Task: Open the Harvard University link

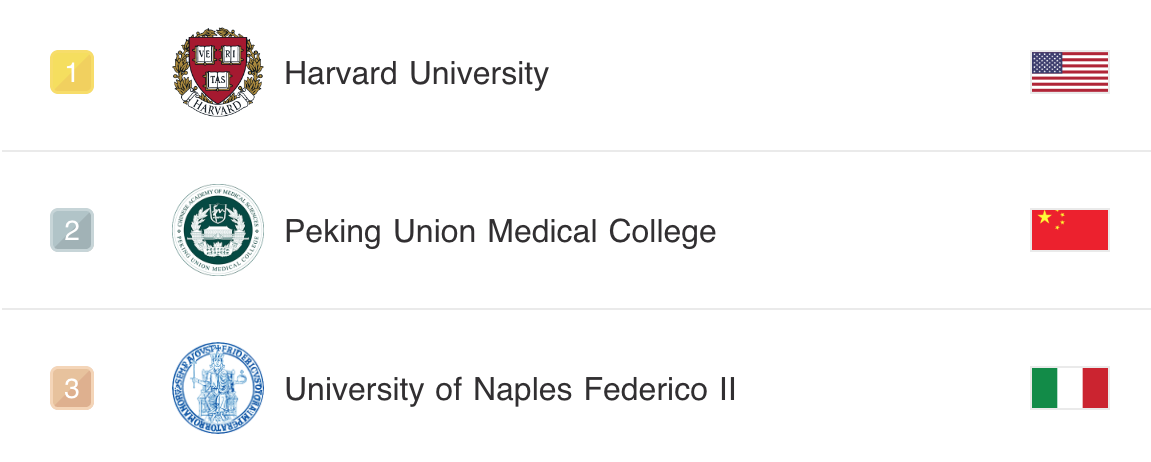Action: [x=416, y=73]
